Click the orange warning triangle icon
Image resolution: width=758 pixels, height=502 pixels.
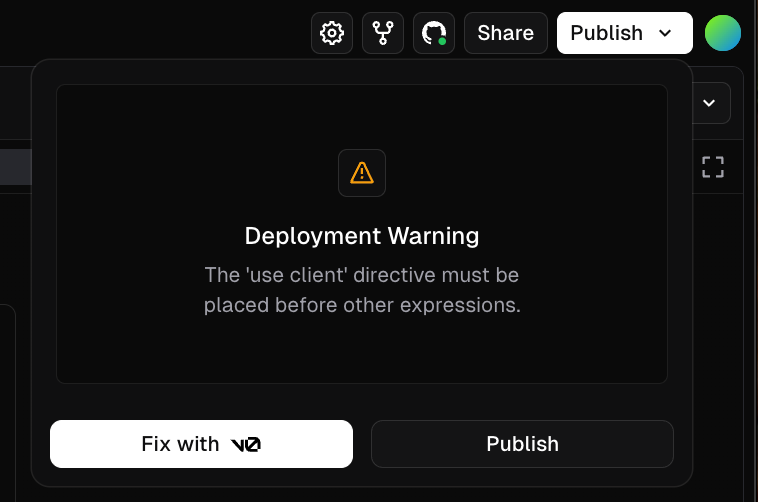362,173
